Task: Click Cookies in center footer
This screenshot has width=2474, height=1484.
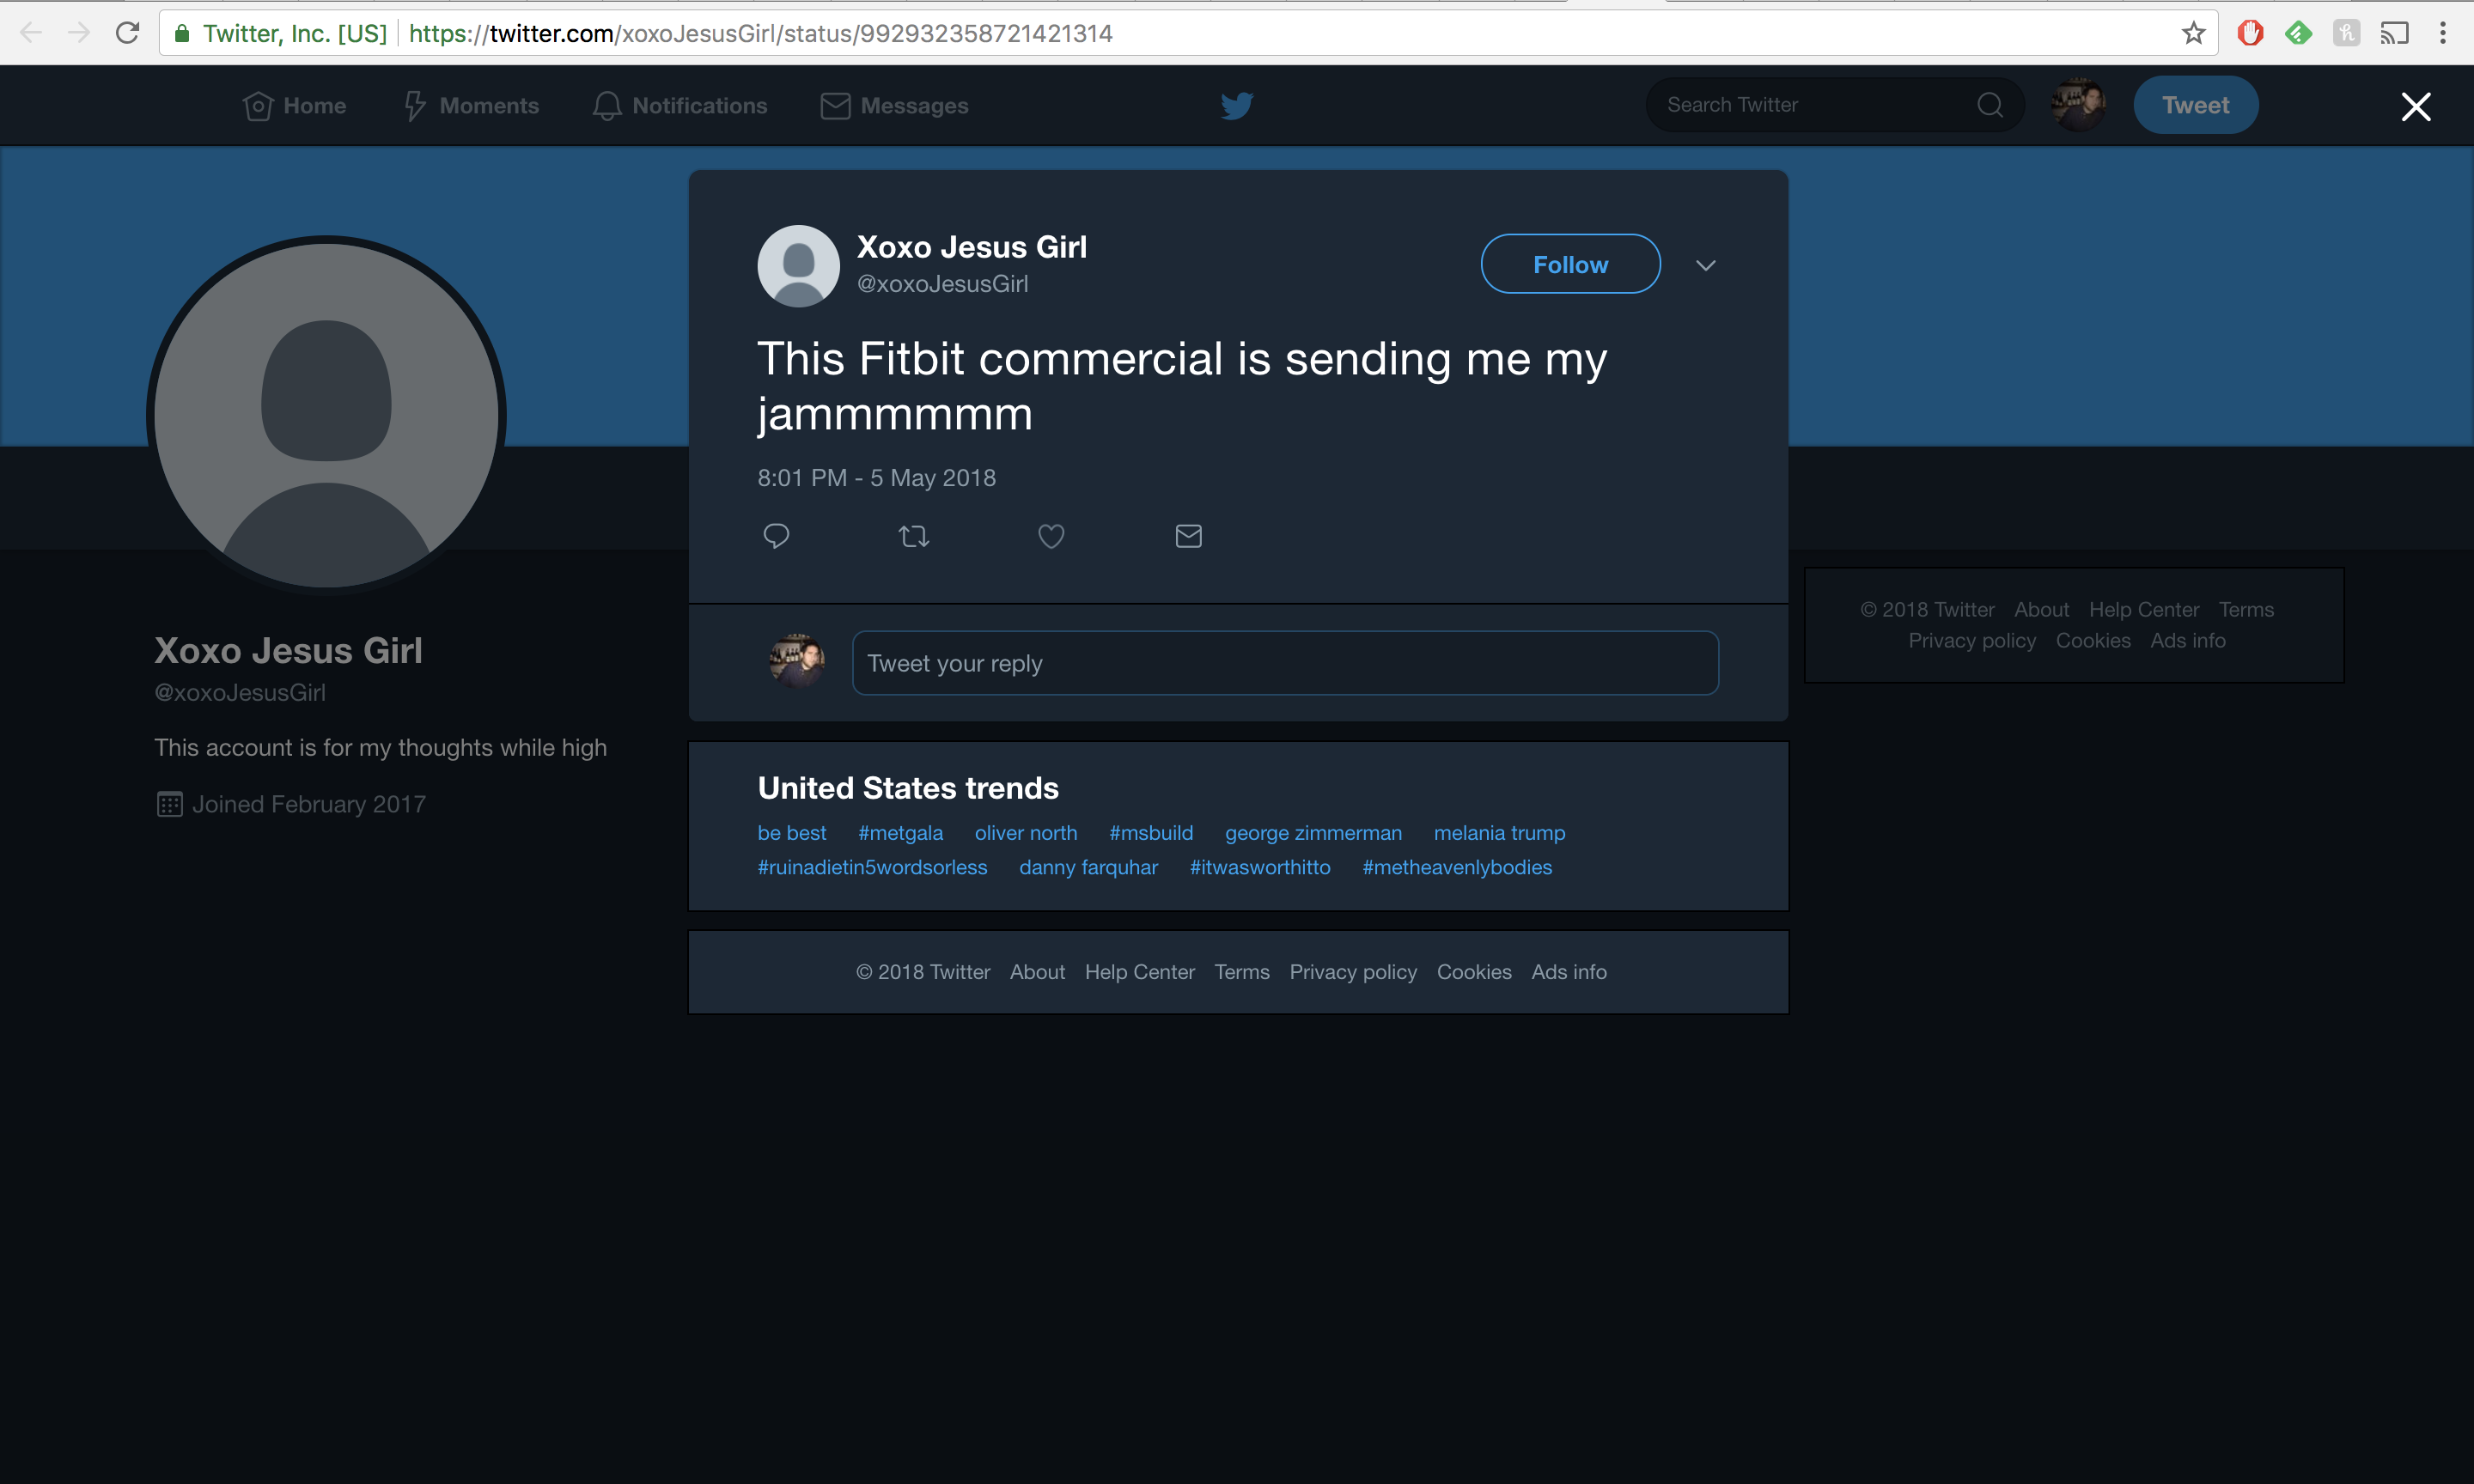Action: pyautogui.click(x=1474, y=972)
